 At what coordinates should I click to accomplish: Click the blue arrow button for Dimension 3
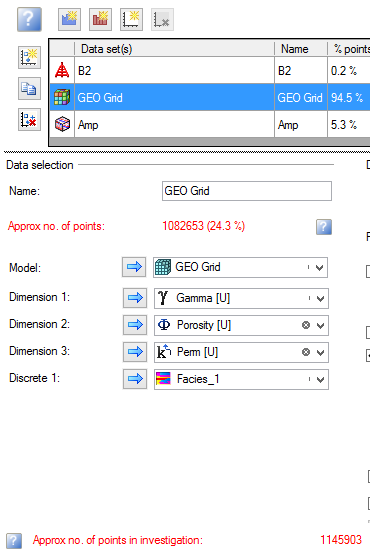coord(135,352)
